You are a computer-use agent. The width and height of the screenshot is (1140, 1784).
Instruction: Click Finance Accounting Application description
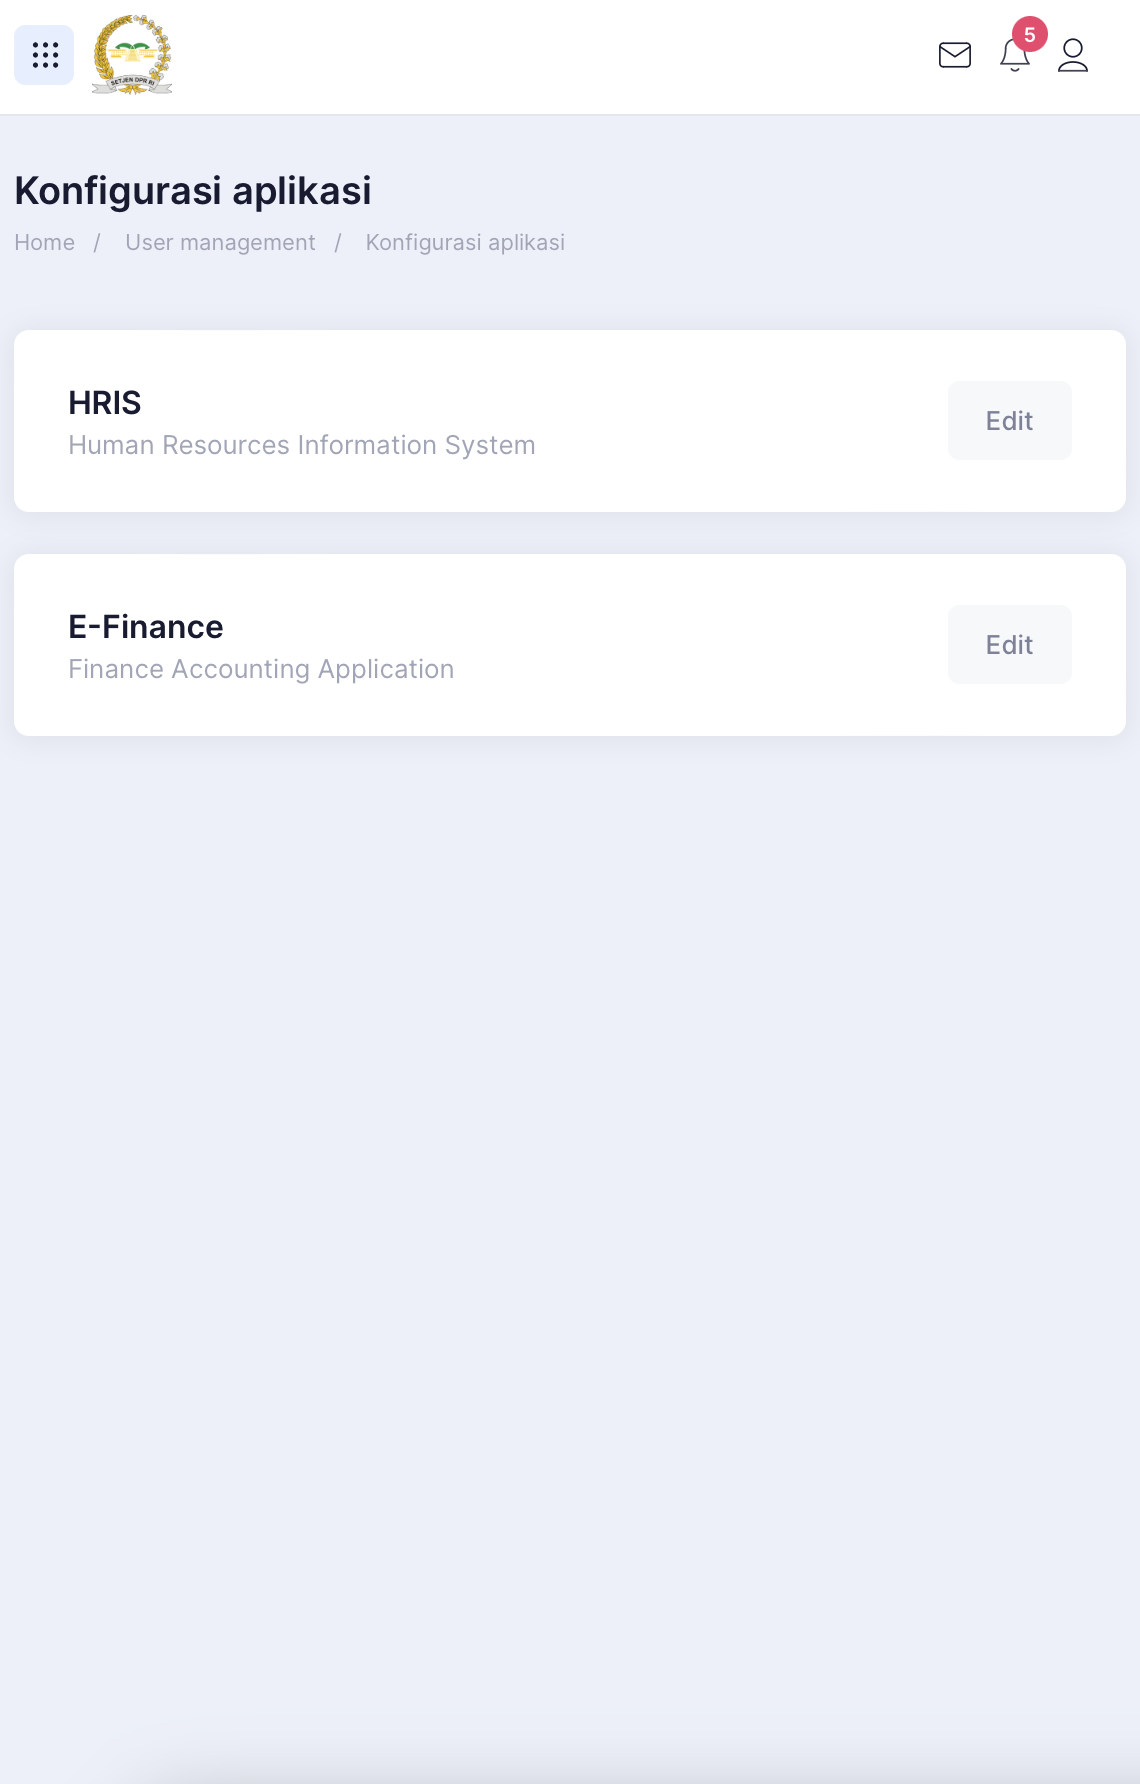coord(261,669)
